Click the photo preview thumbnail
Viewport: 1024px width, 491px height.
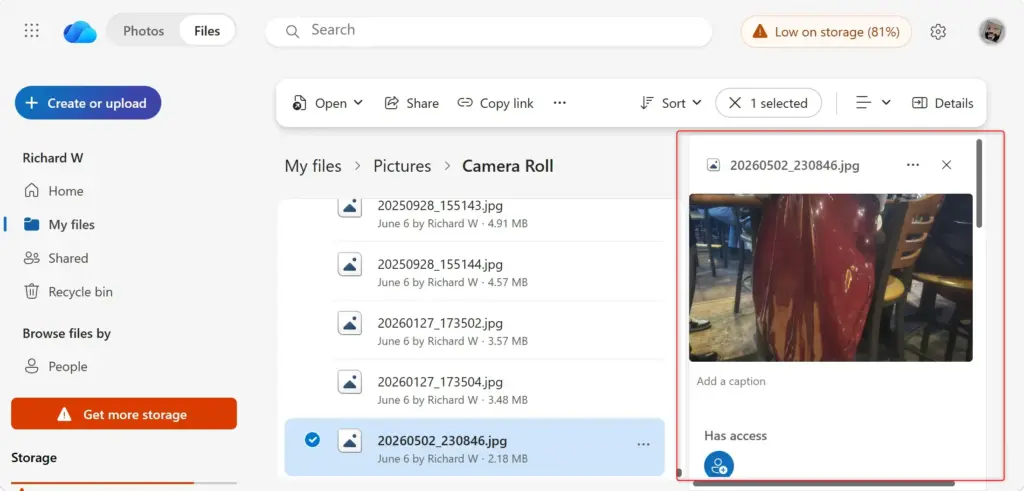[x=831, y=277]
